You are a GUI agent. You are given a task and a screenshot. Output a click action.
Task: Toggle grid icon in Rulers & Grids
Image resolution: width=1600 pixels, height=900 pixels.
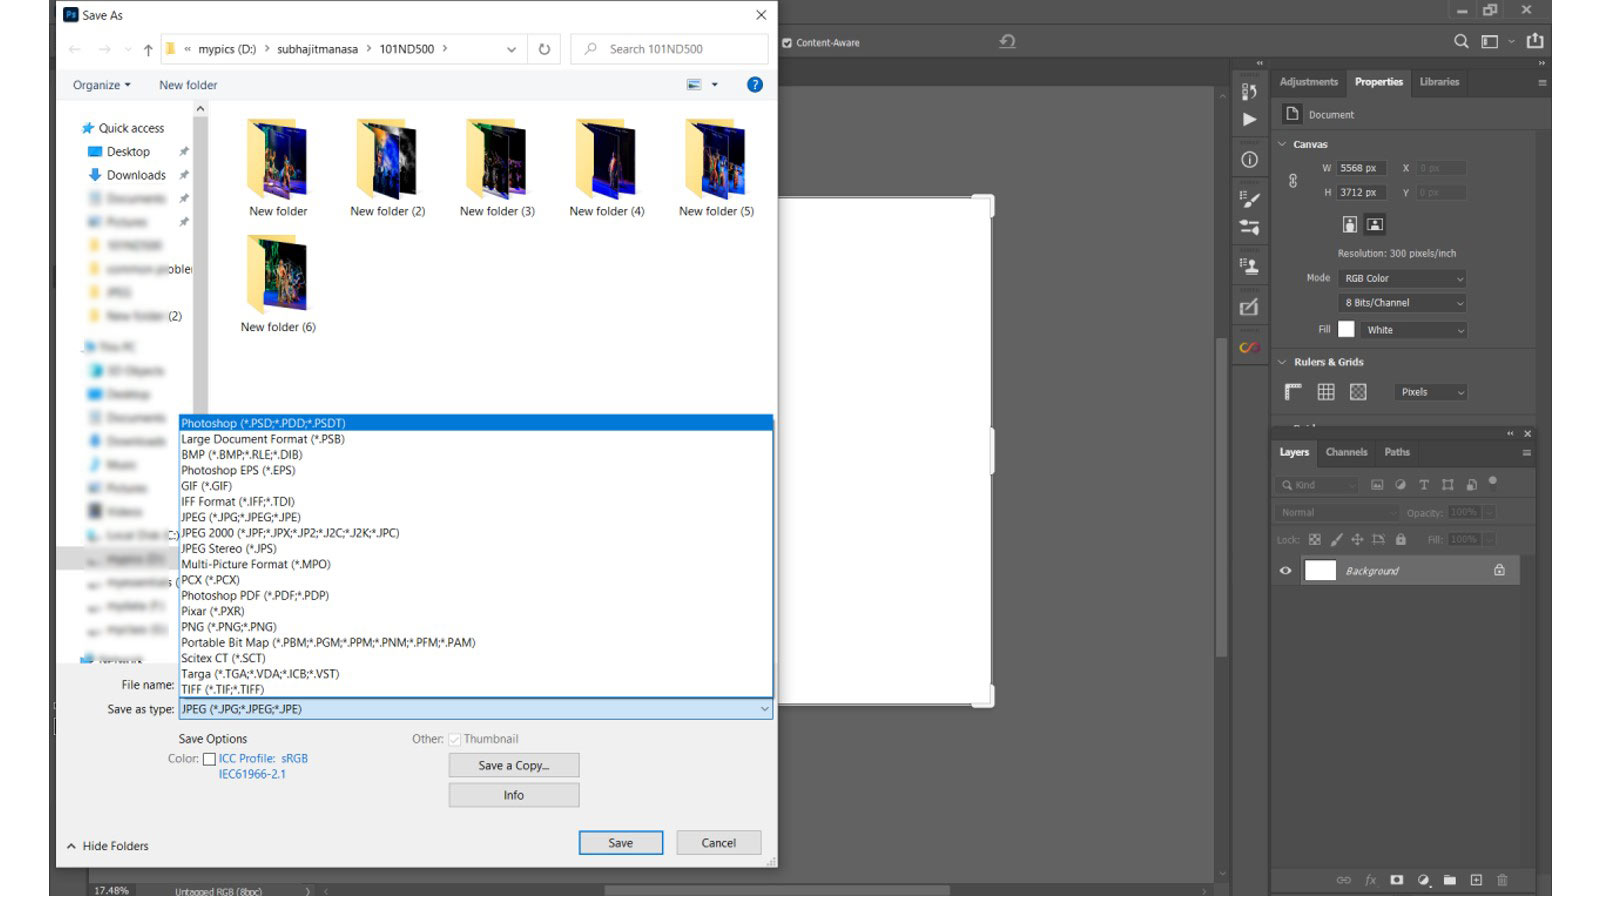tap(1326, 392)
